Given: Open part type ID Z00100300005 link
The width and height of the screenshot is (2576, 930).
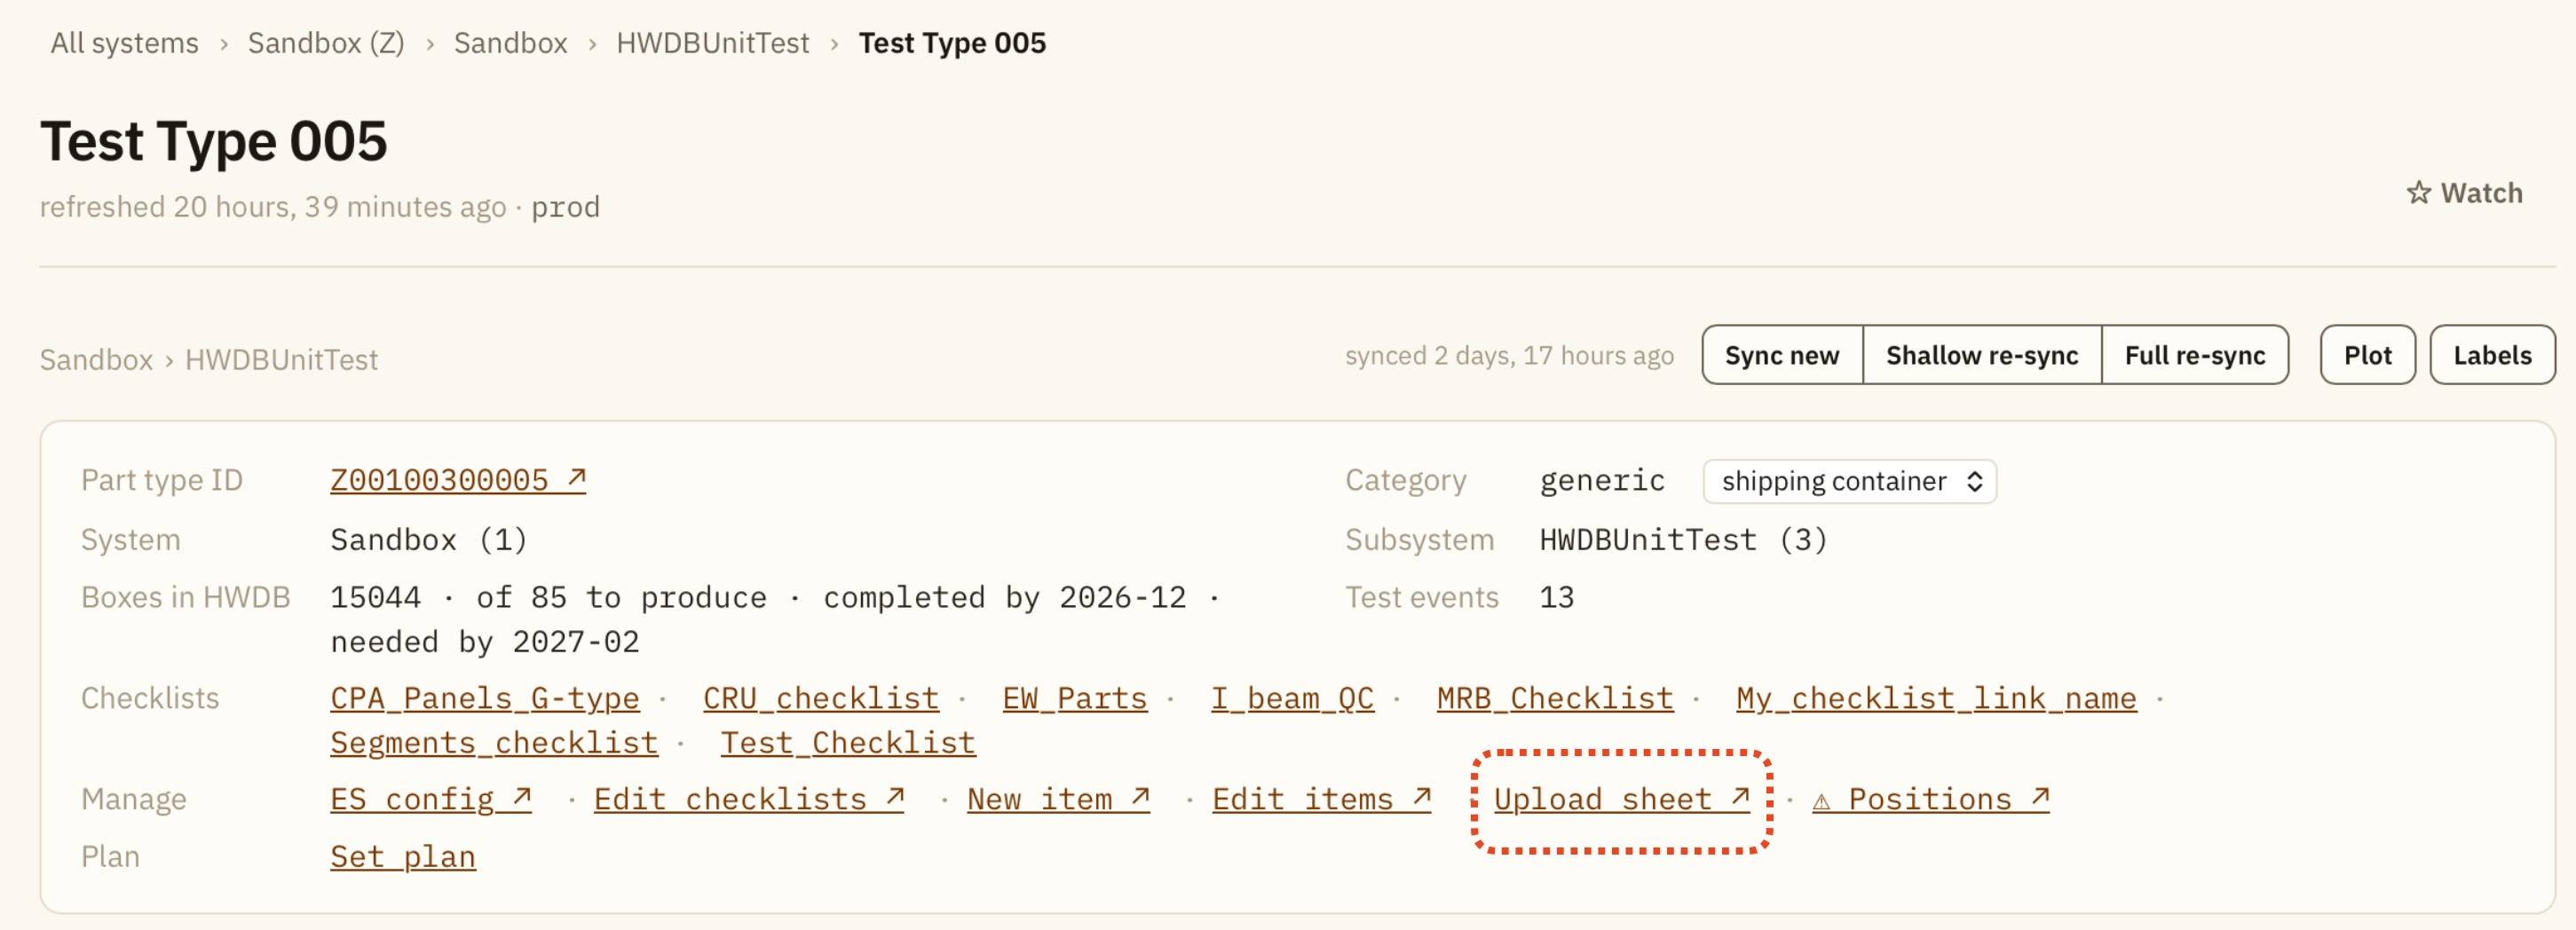Looking at the screenshot, I should point(458,480).
